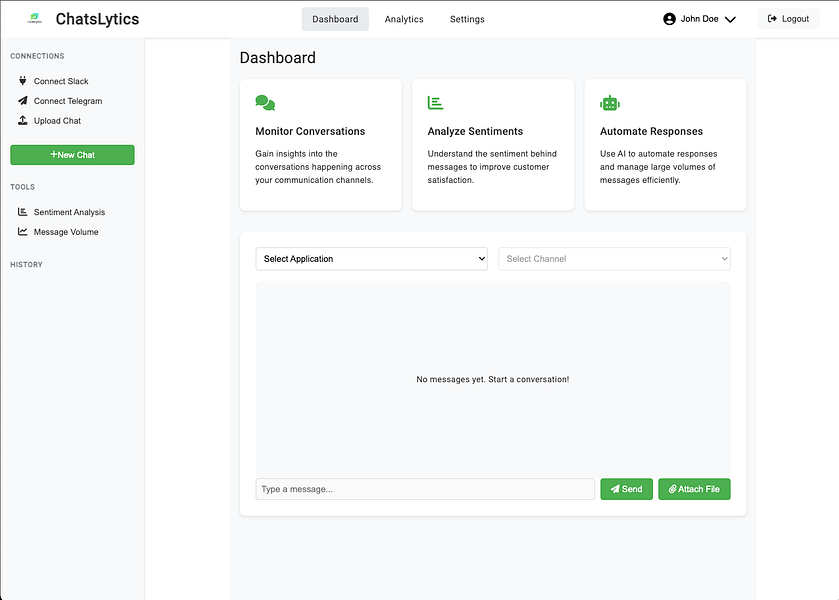Start a new chat with +New Chat
This screenshot has width=839, height=600.
[72, 155]
